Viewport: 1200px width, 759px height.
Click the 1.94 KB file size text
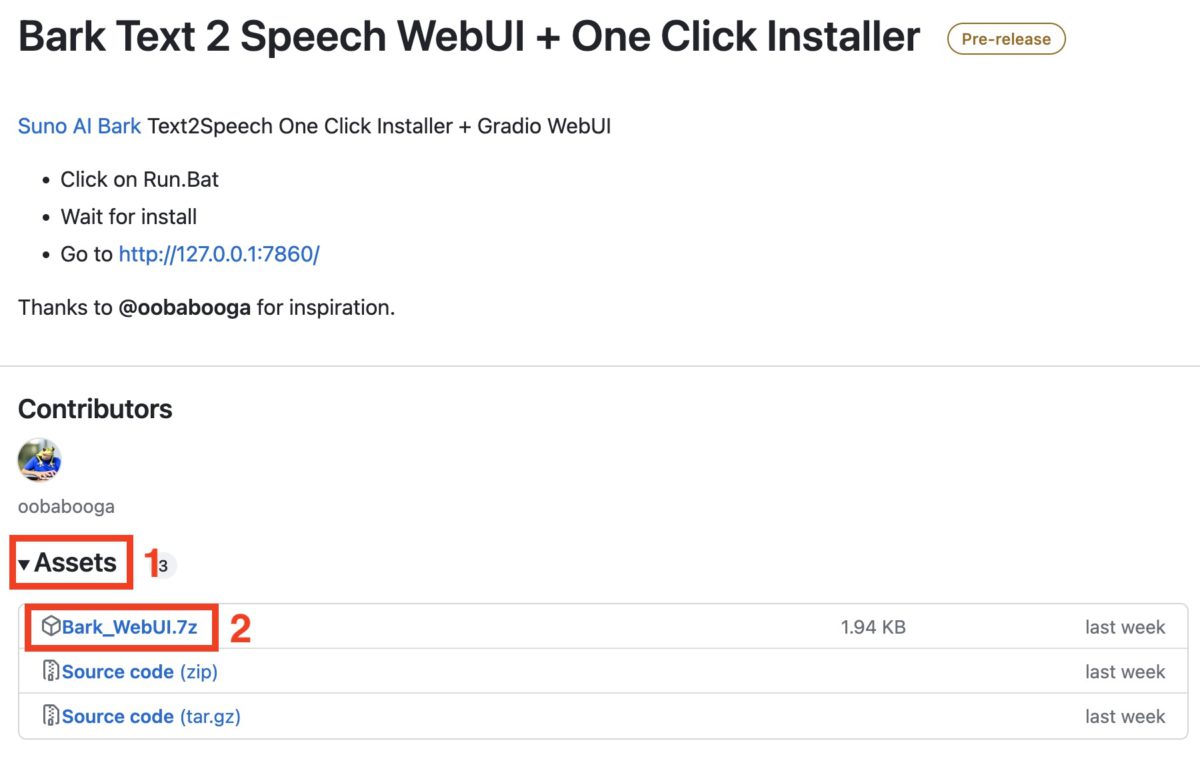(x=873, y=627)
